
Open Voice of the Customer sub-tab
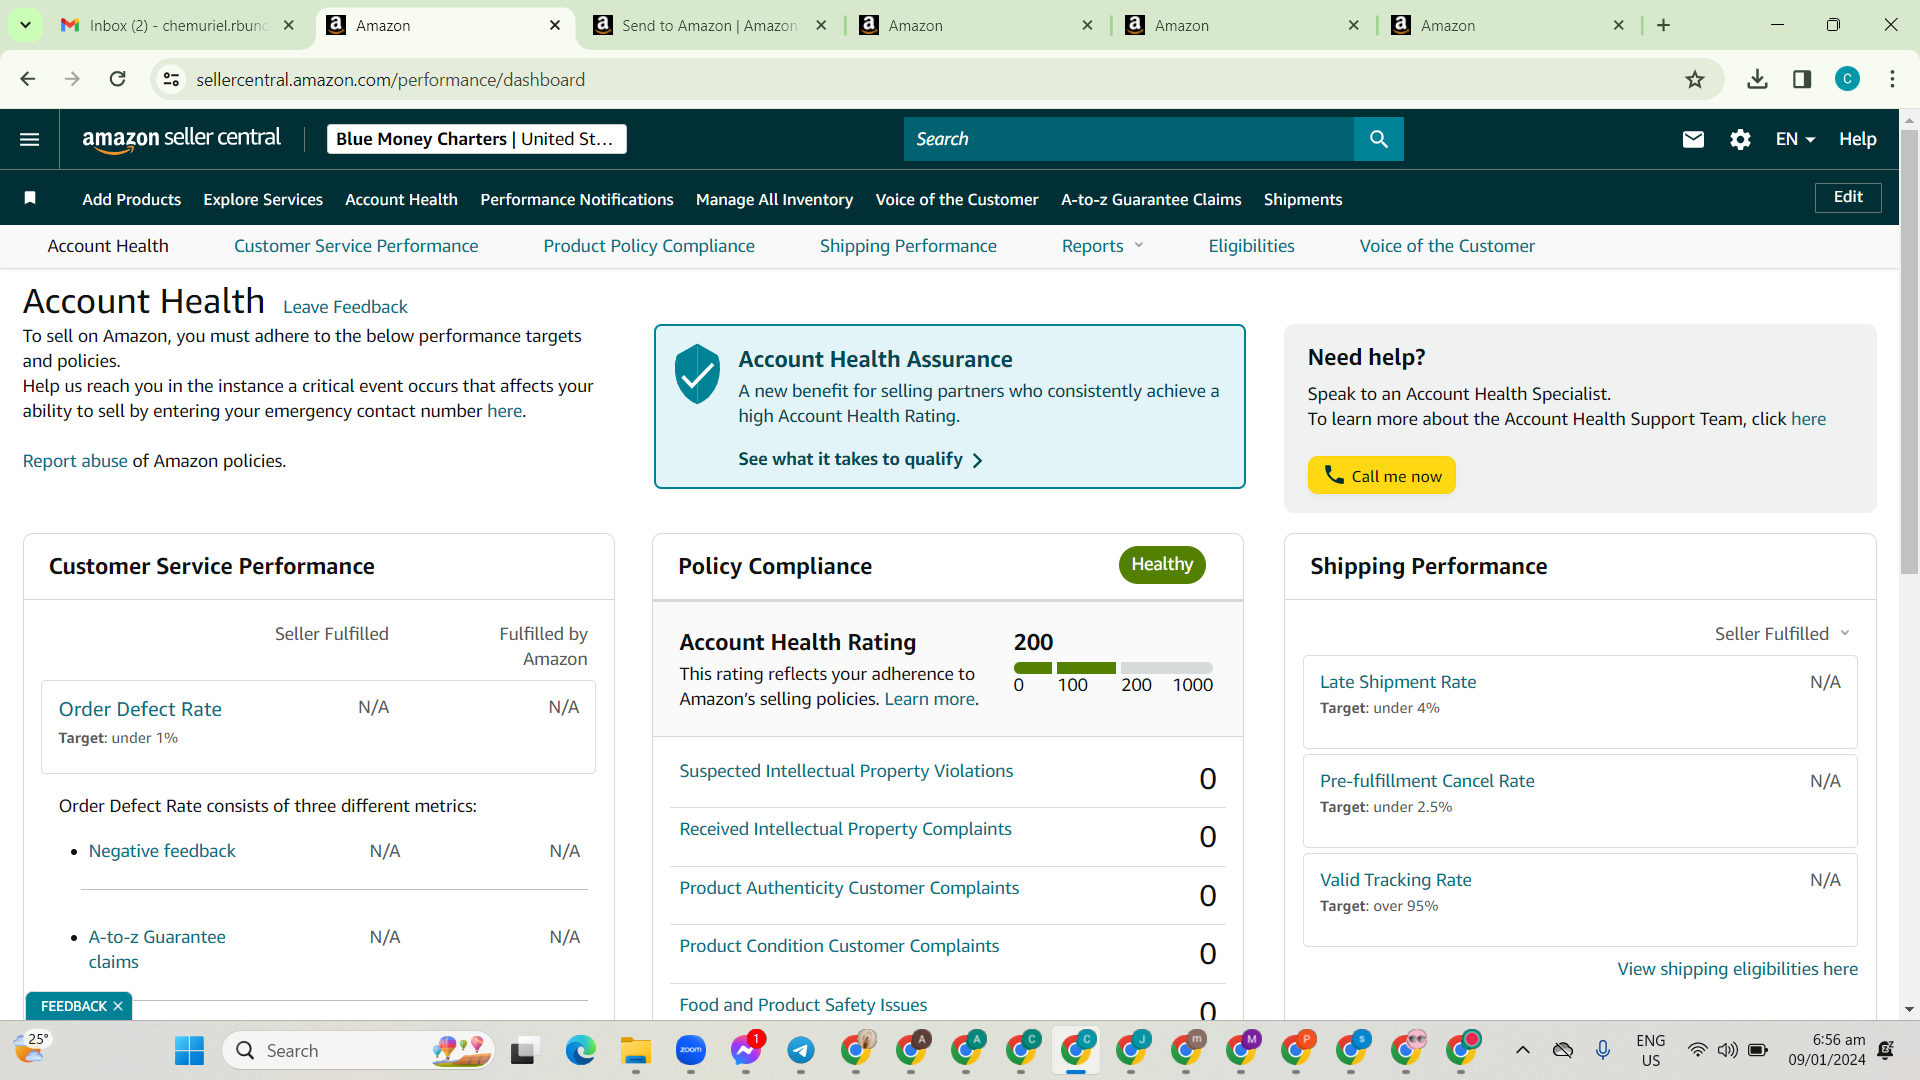pos(1447,246)
